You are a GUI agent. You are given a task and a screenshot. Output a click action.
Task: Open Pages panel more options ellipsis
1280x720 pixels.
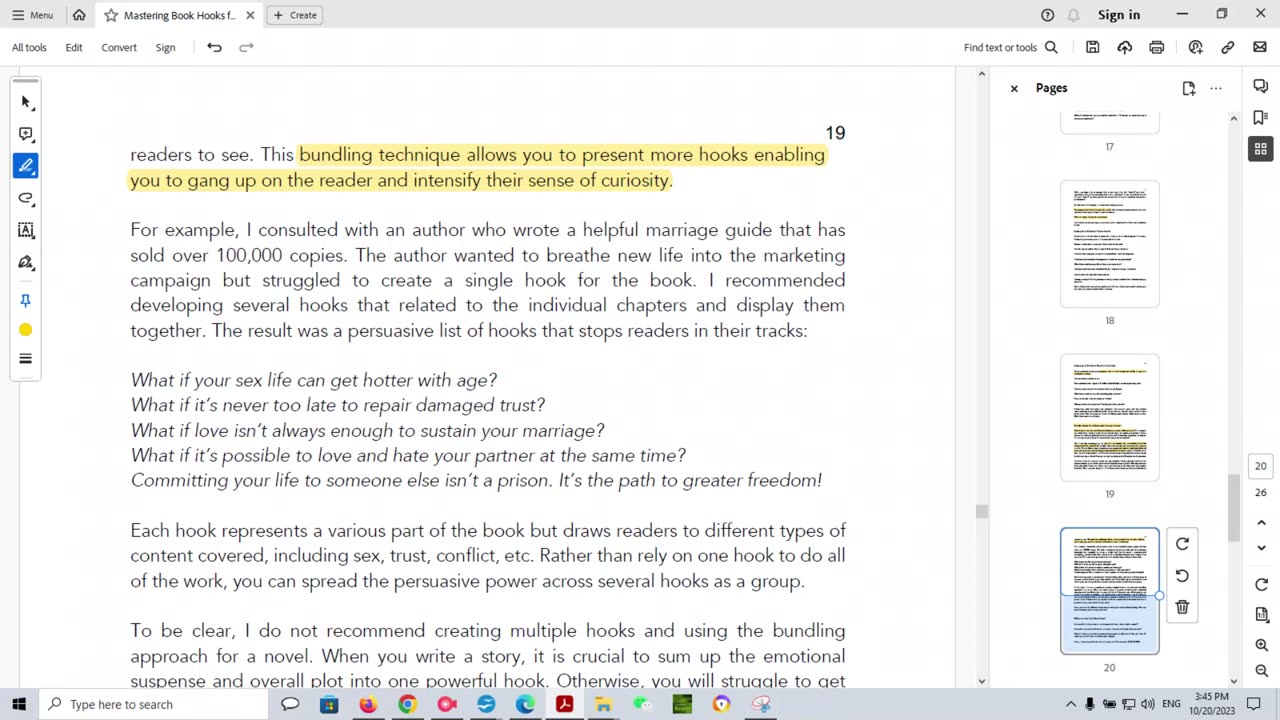tap(1216, 88)
